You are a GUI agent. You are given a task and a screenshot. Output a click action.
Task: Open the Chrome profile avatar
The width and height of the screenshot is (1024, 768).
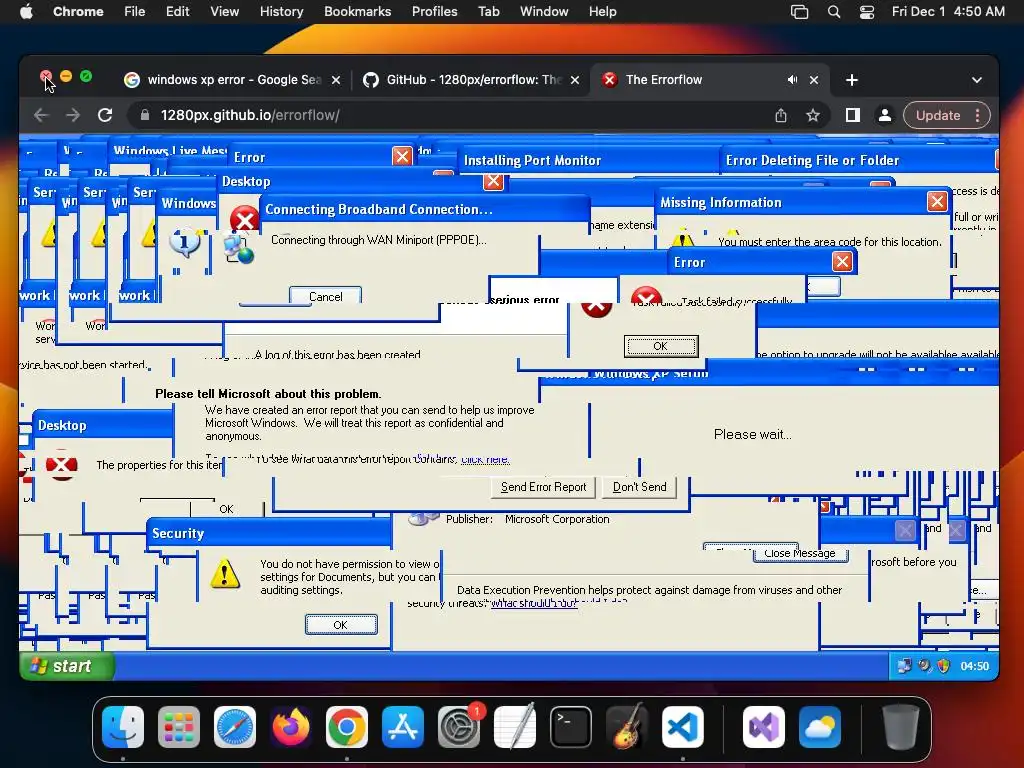[885, 116]
